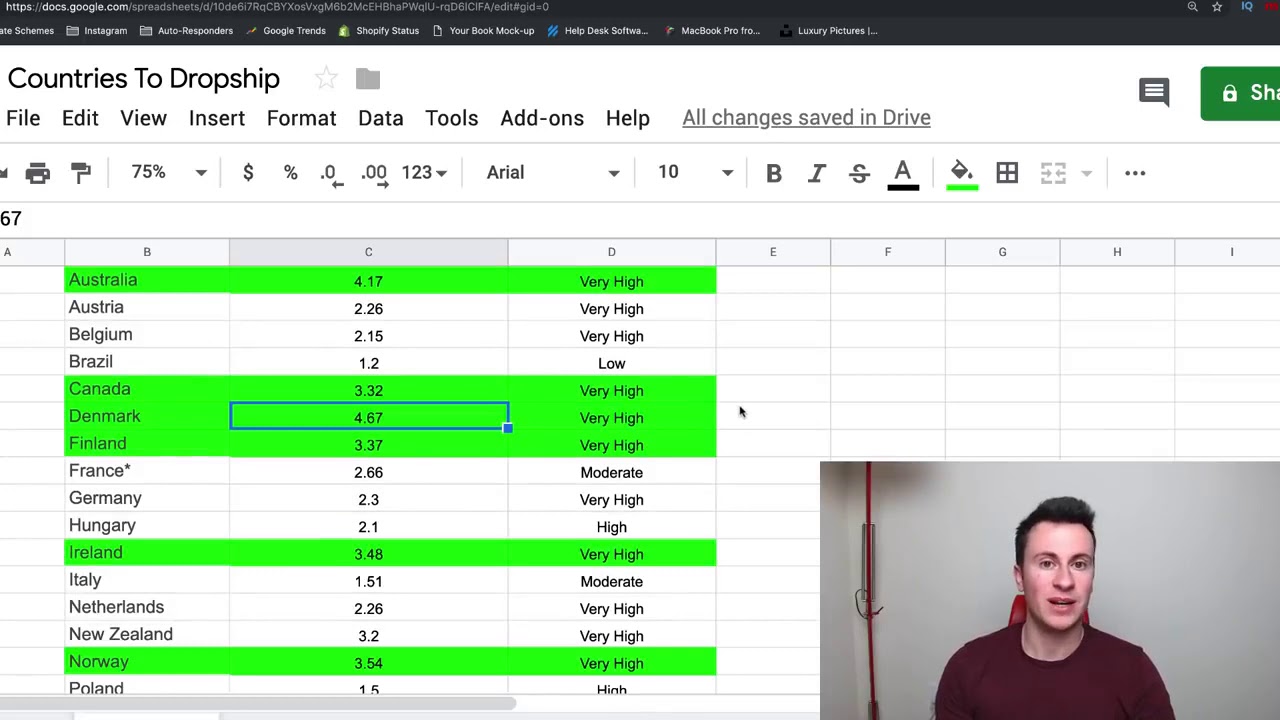Toggle strikethrough formatting

point(859,173)
